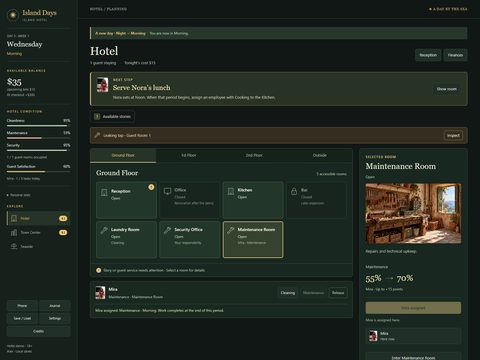Click the Bar padlock icon
Image resolution: width=480 pixels, height=360 pixels.
point(294,191)
